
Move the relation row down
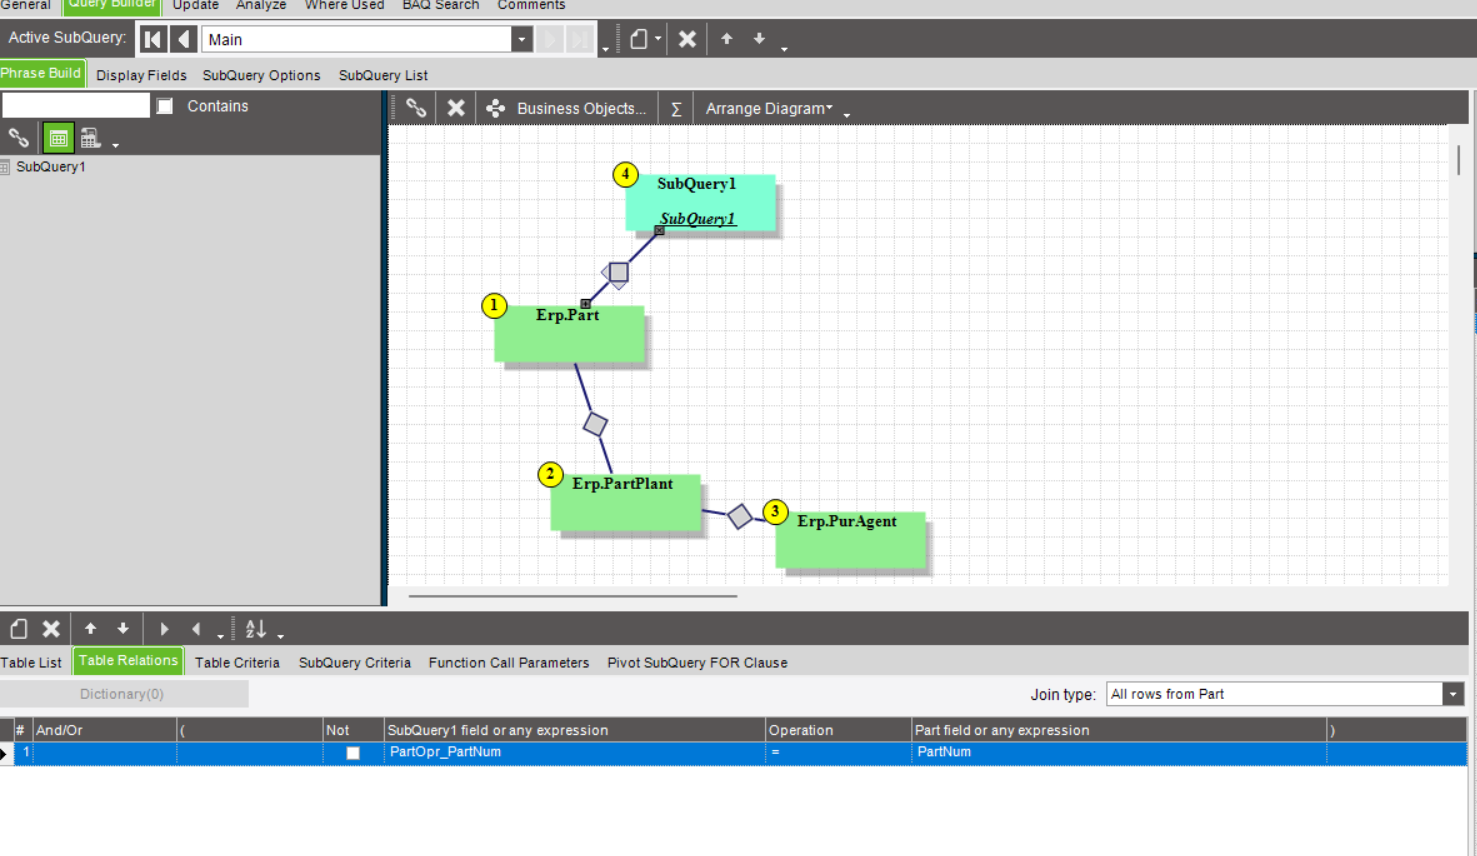123,629
